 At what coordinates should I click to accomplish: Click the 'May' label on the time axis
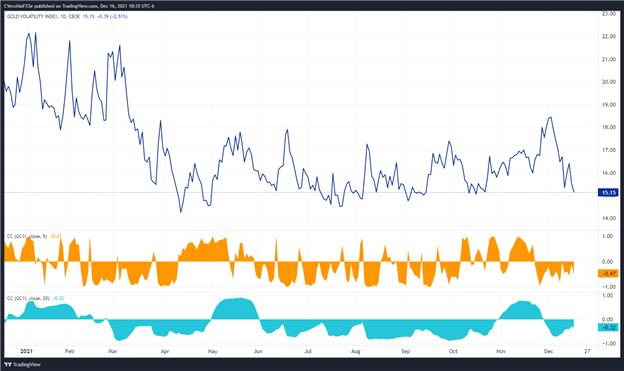[213, 351]
